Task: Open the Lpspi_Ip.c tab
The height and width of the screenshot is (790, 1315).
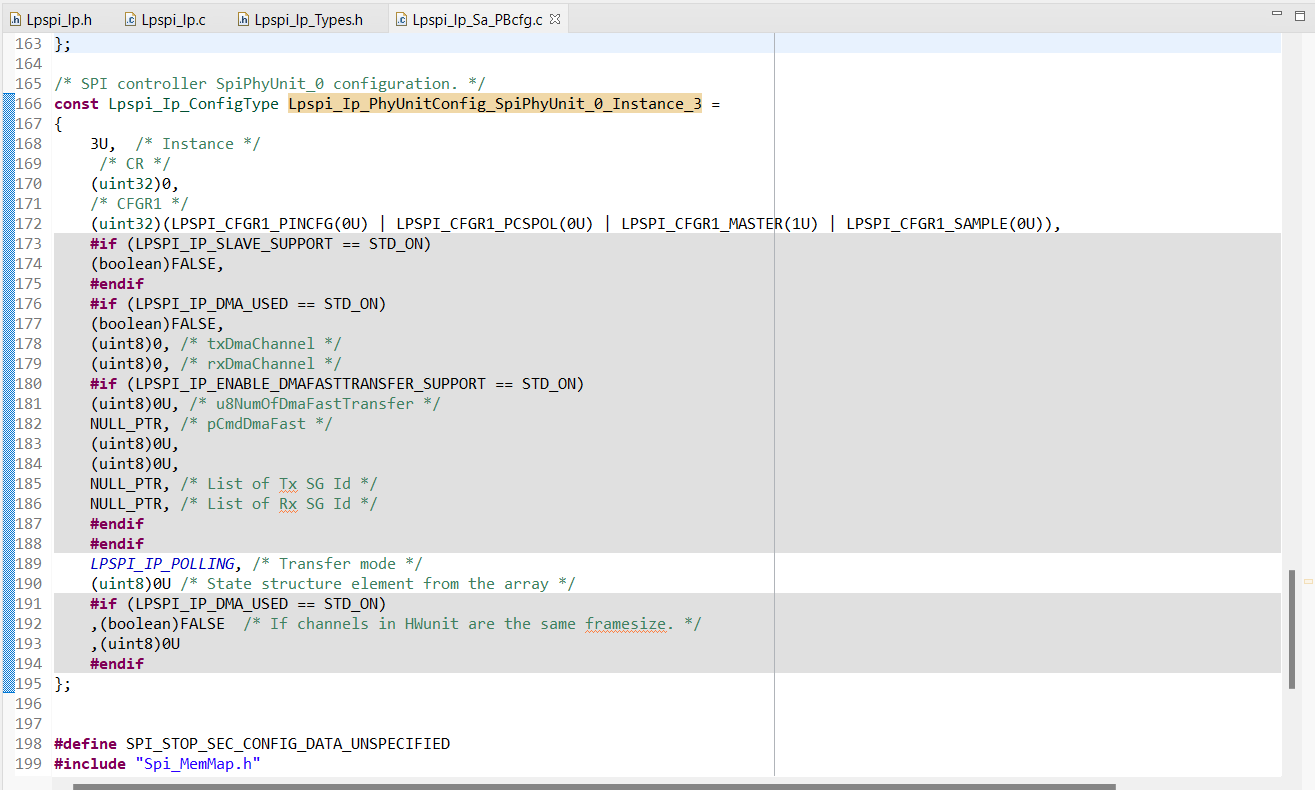Action: (x=171, y=18)
